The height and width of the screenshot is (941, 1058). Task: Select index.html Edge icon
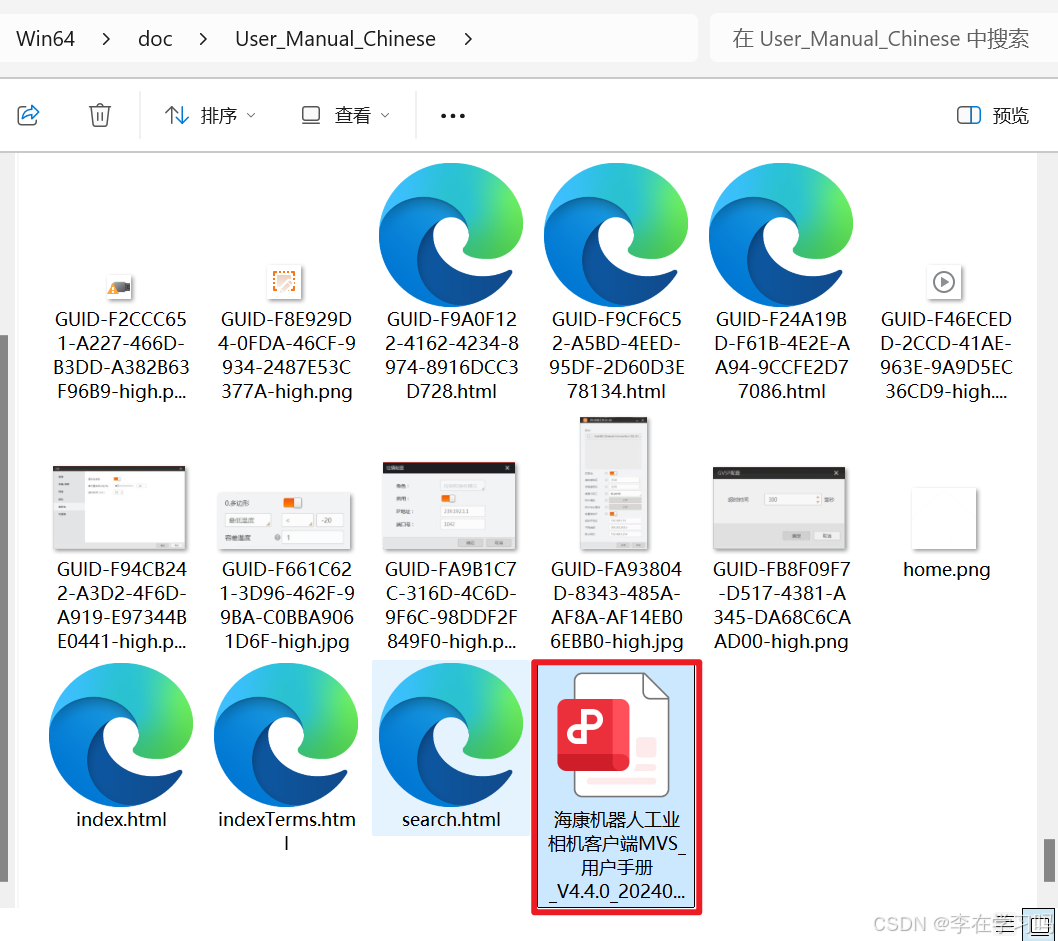(x=121, y=735)
